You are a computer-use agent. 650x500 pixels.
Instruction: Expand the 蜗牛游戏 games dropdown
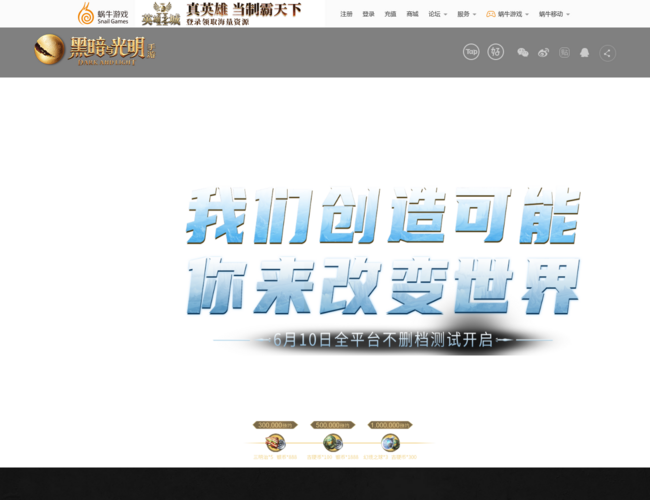coord(513,14)
